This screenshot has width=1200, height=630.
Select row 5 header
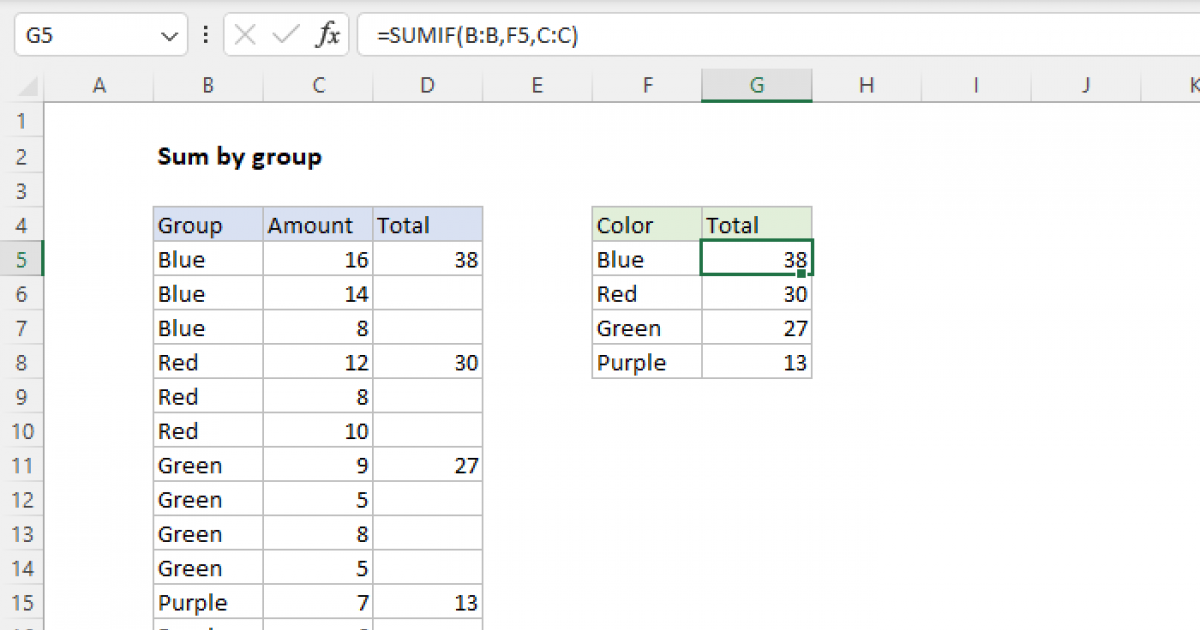(x=23, y=258)
